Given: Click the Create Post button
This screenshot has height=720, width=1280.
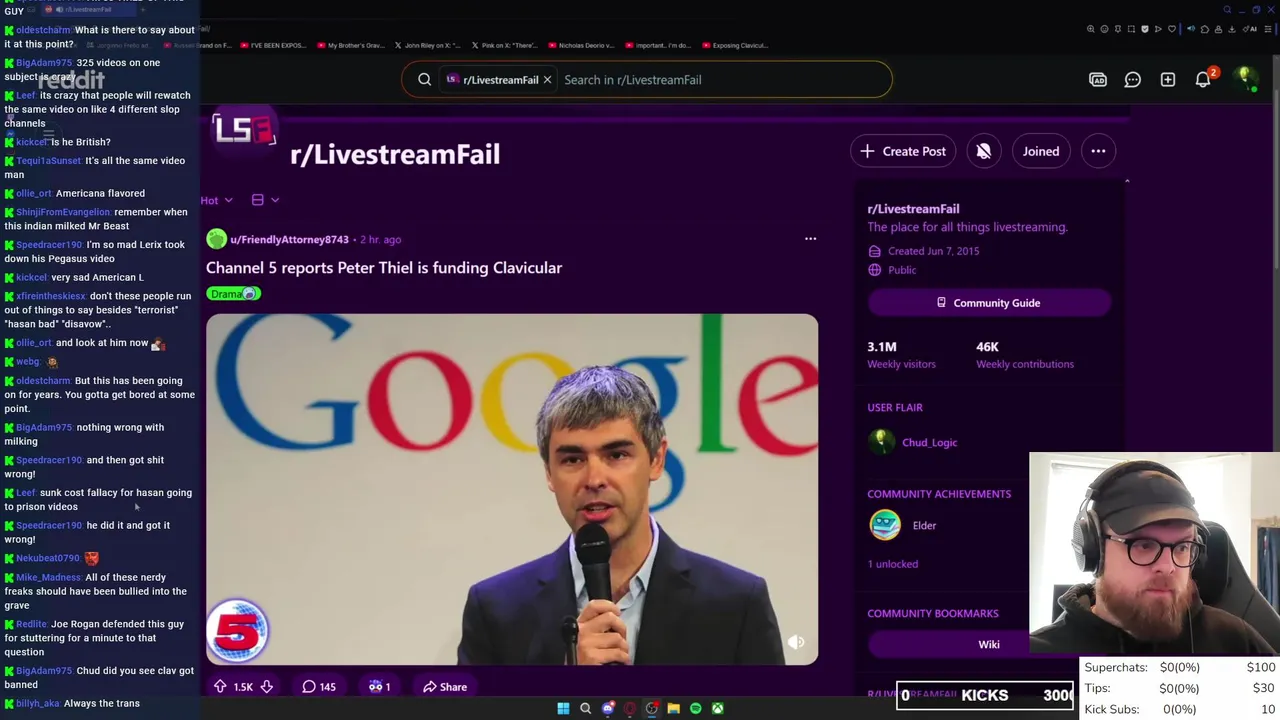Looking at the screenshot, I should click(x=903, y=151).
